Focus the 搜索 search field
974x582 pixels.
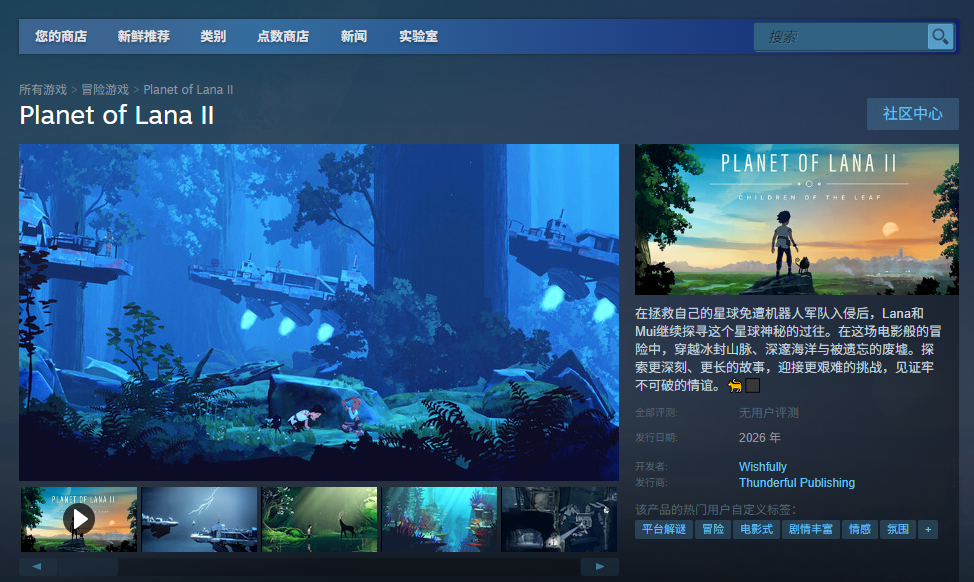(x=841, y=37)
